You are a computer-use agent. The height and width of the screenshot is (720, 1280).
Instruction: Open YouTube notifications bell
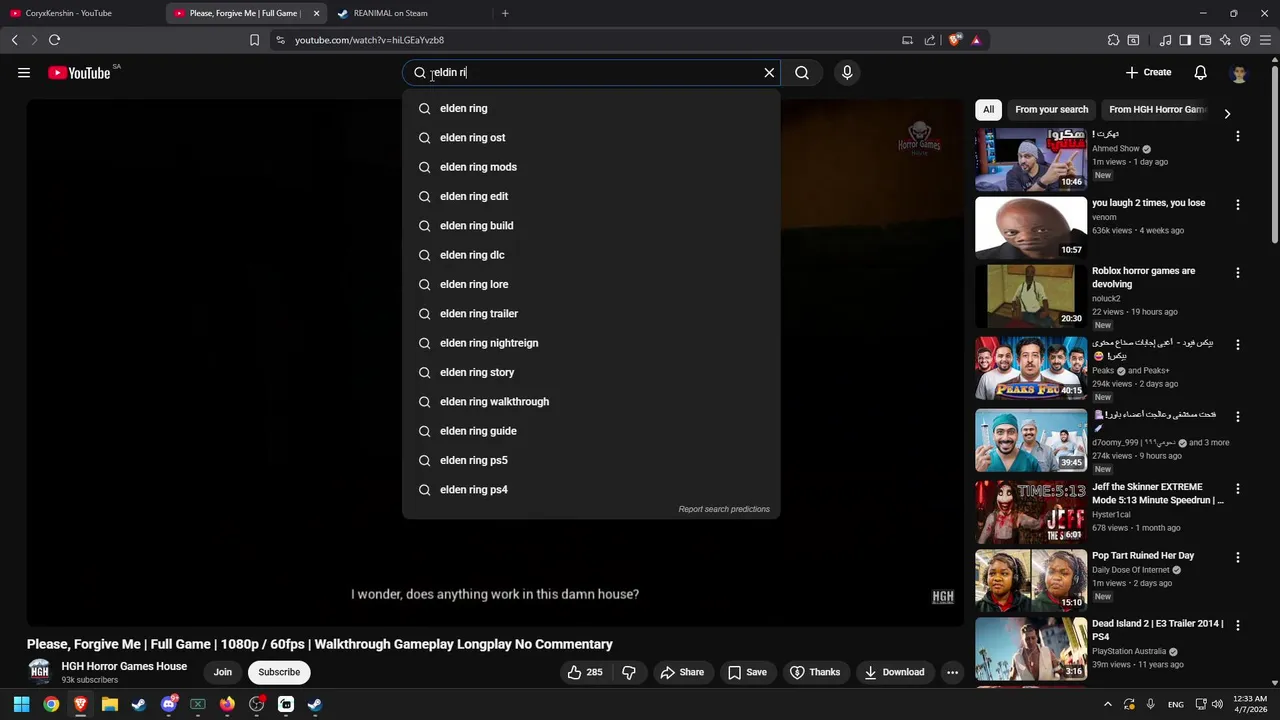[x=1200, y=72]
